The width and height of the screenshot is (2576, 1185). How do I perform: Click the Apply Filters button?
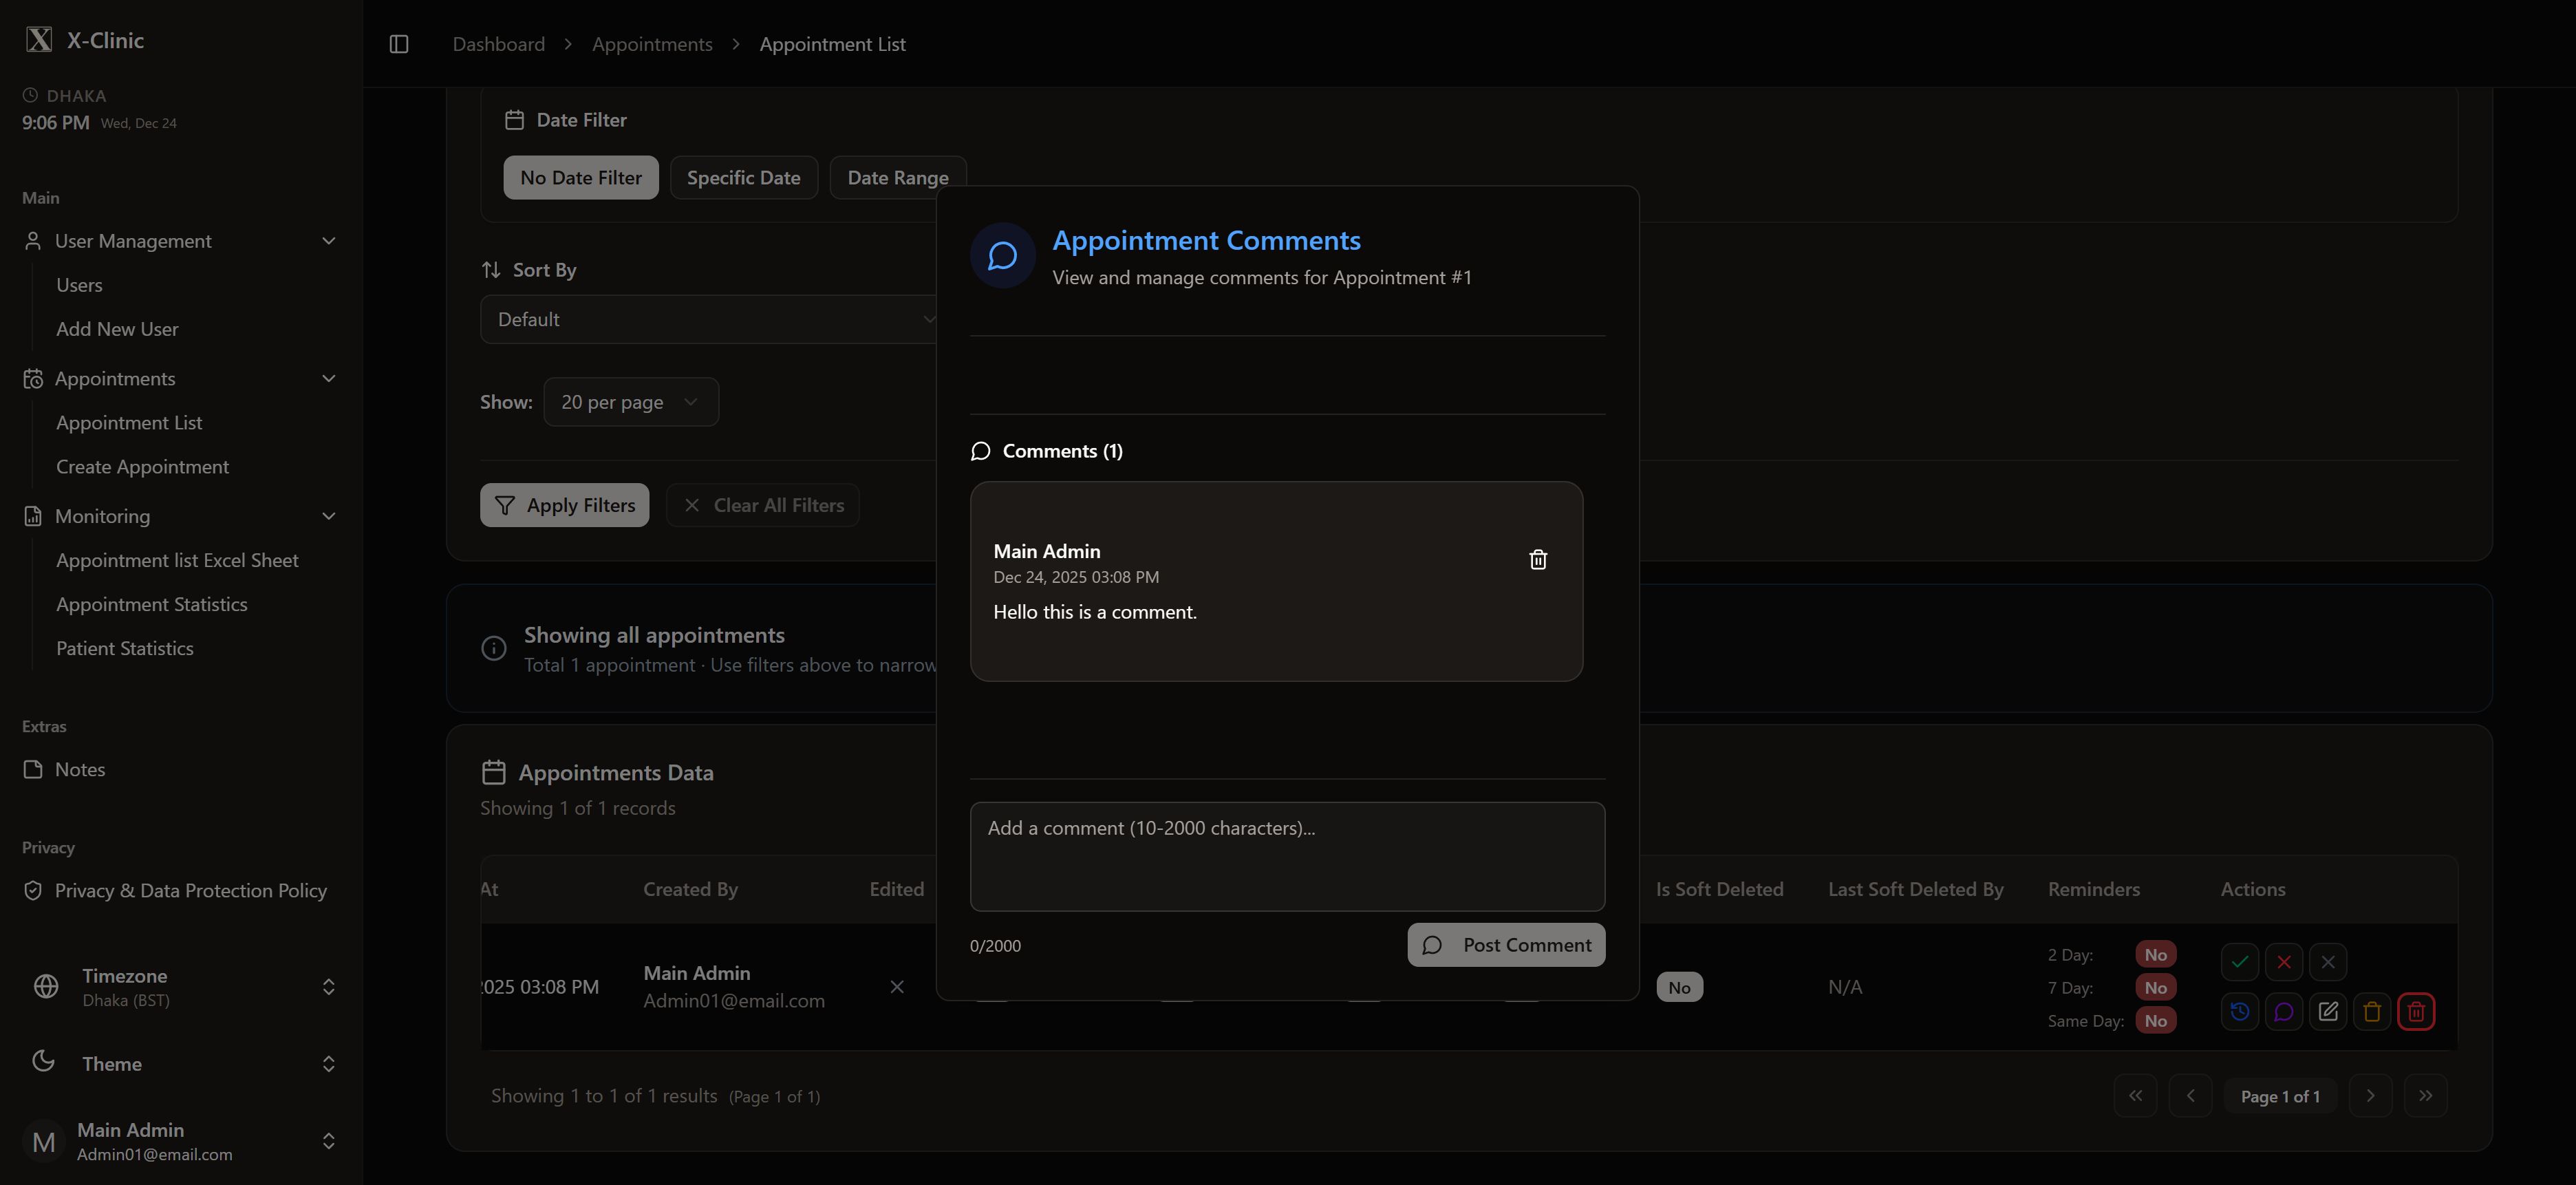(564, 505)
